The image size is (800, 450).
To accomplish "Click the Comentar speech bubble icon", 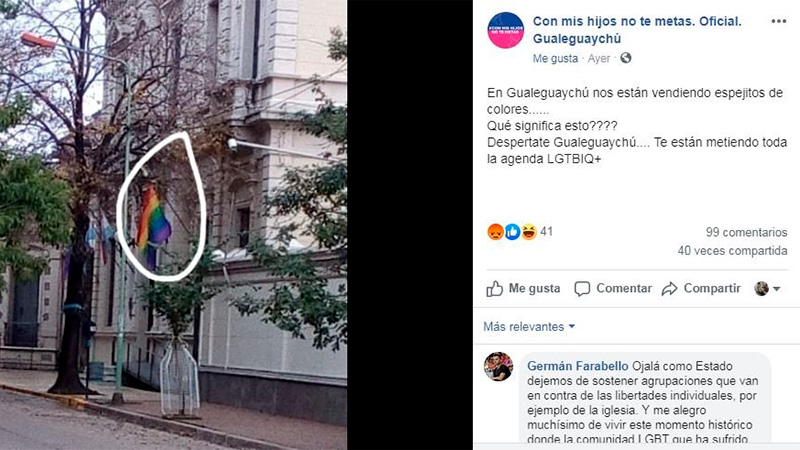I will pos(582,288).
